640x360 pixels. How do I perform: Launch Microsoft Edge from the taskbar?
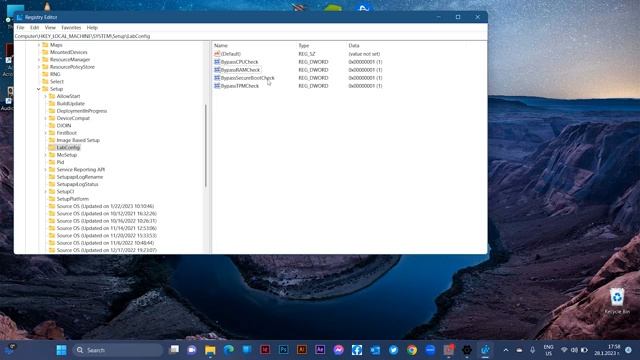(x=229, y=350)
